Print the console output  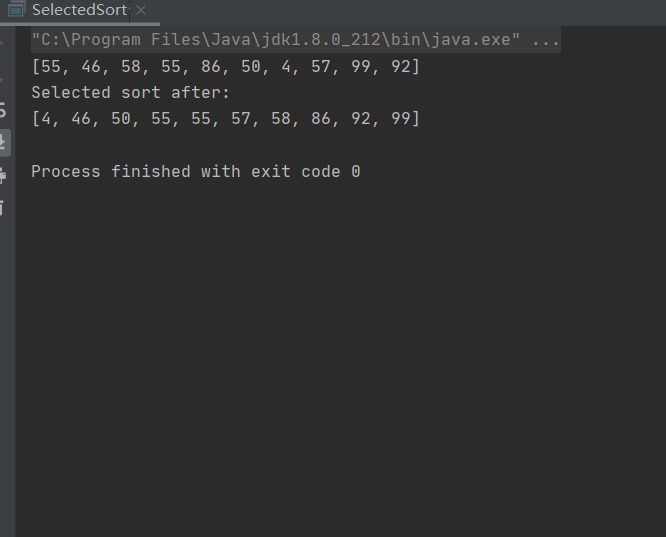pos(3,175)
